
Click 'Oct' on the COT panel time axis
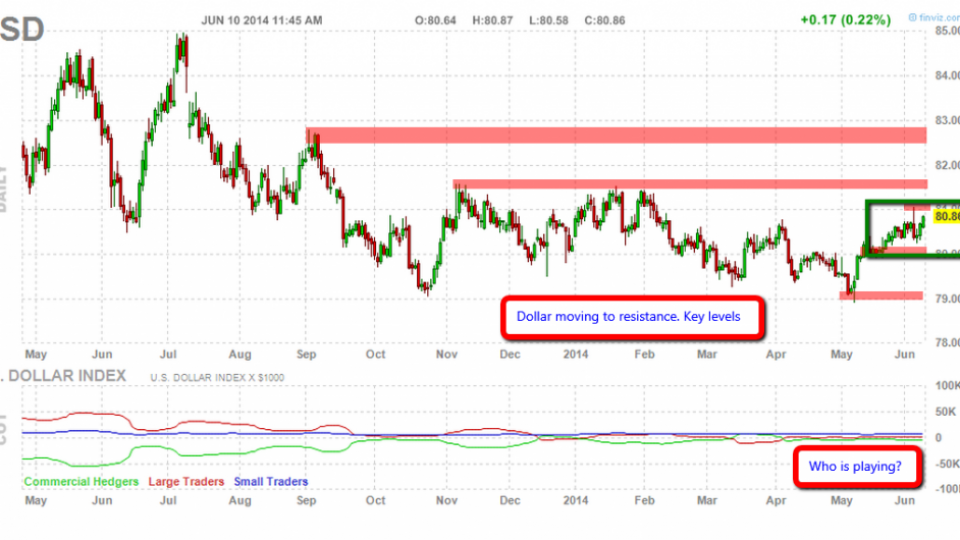pos(375,500)
